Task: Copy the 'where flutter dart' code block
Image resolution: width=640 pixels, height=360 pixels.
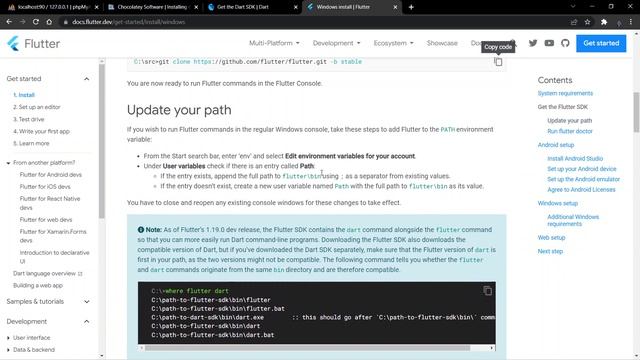Action: click(x=487, y=291)
